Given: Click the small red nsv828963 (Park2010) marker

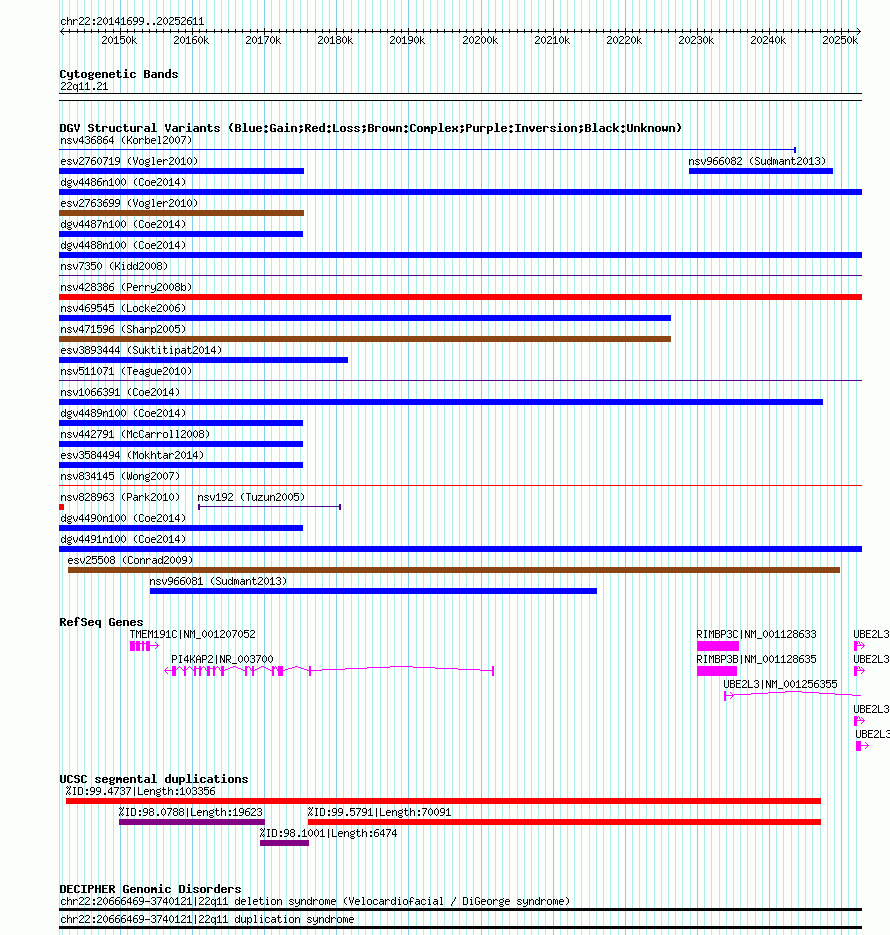Looking at the screenshot, I should click(x=61, y=507).
